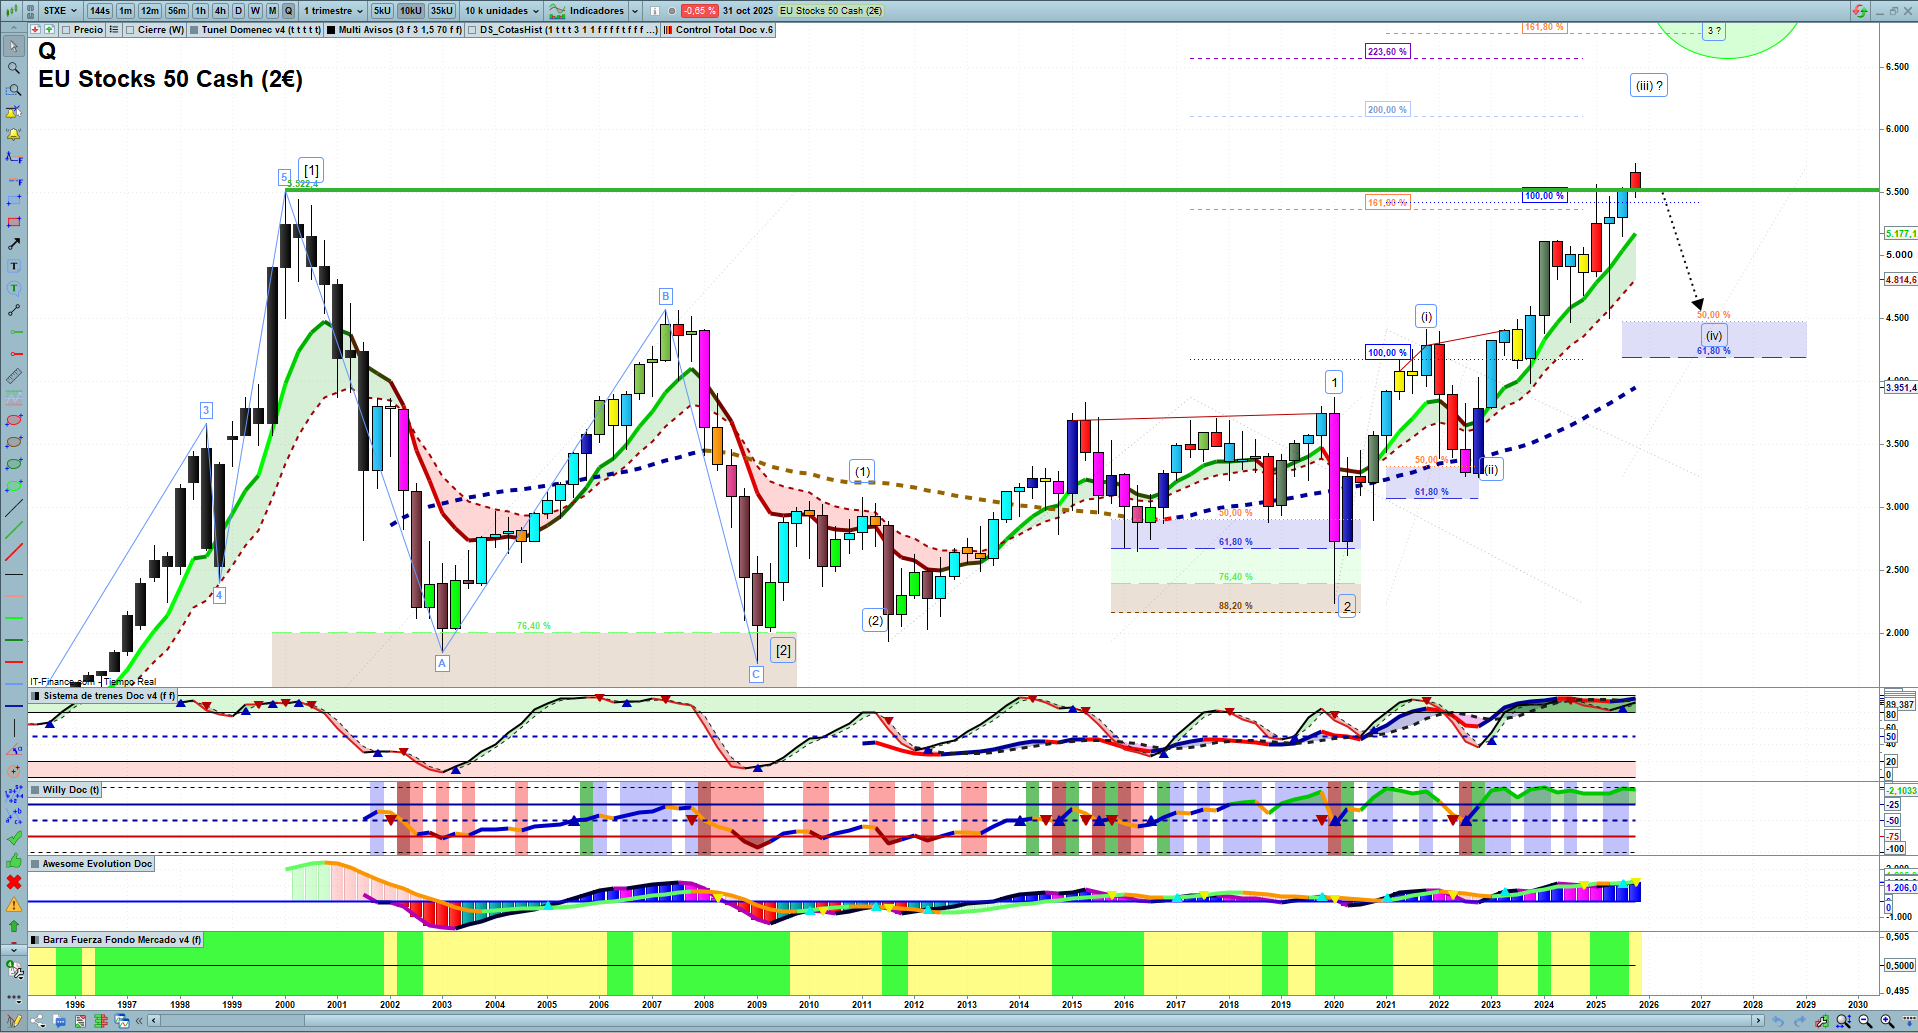Screen dimensions: 1918x1033
Task: Click the zoom in magnifier icon
Action: click(x=1887, y=1021)
